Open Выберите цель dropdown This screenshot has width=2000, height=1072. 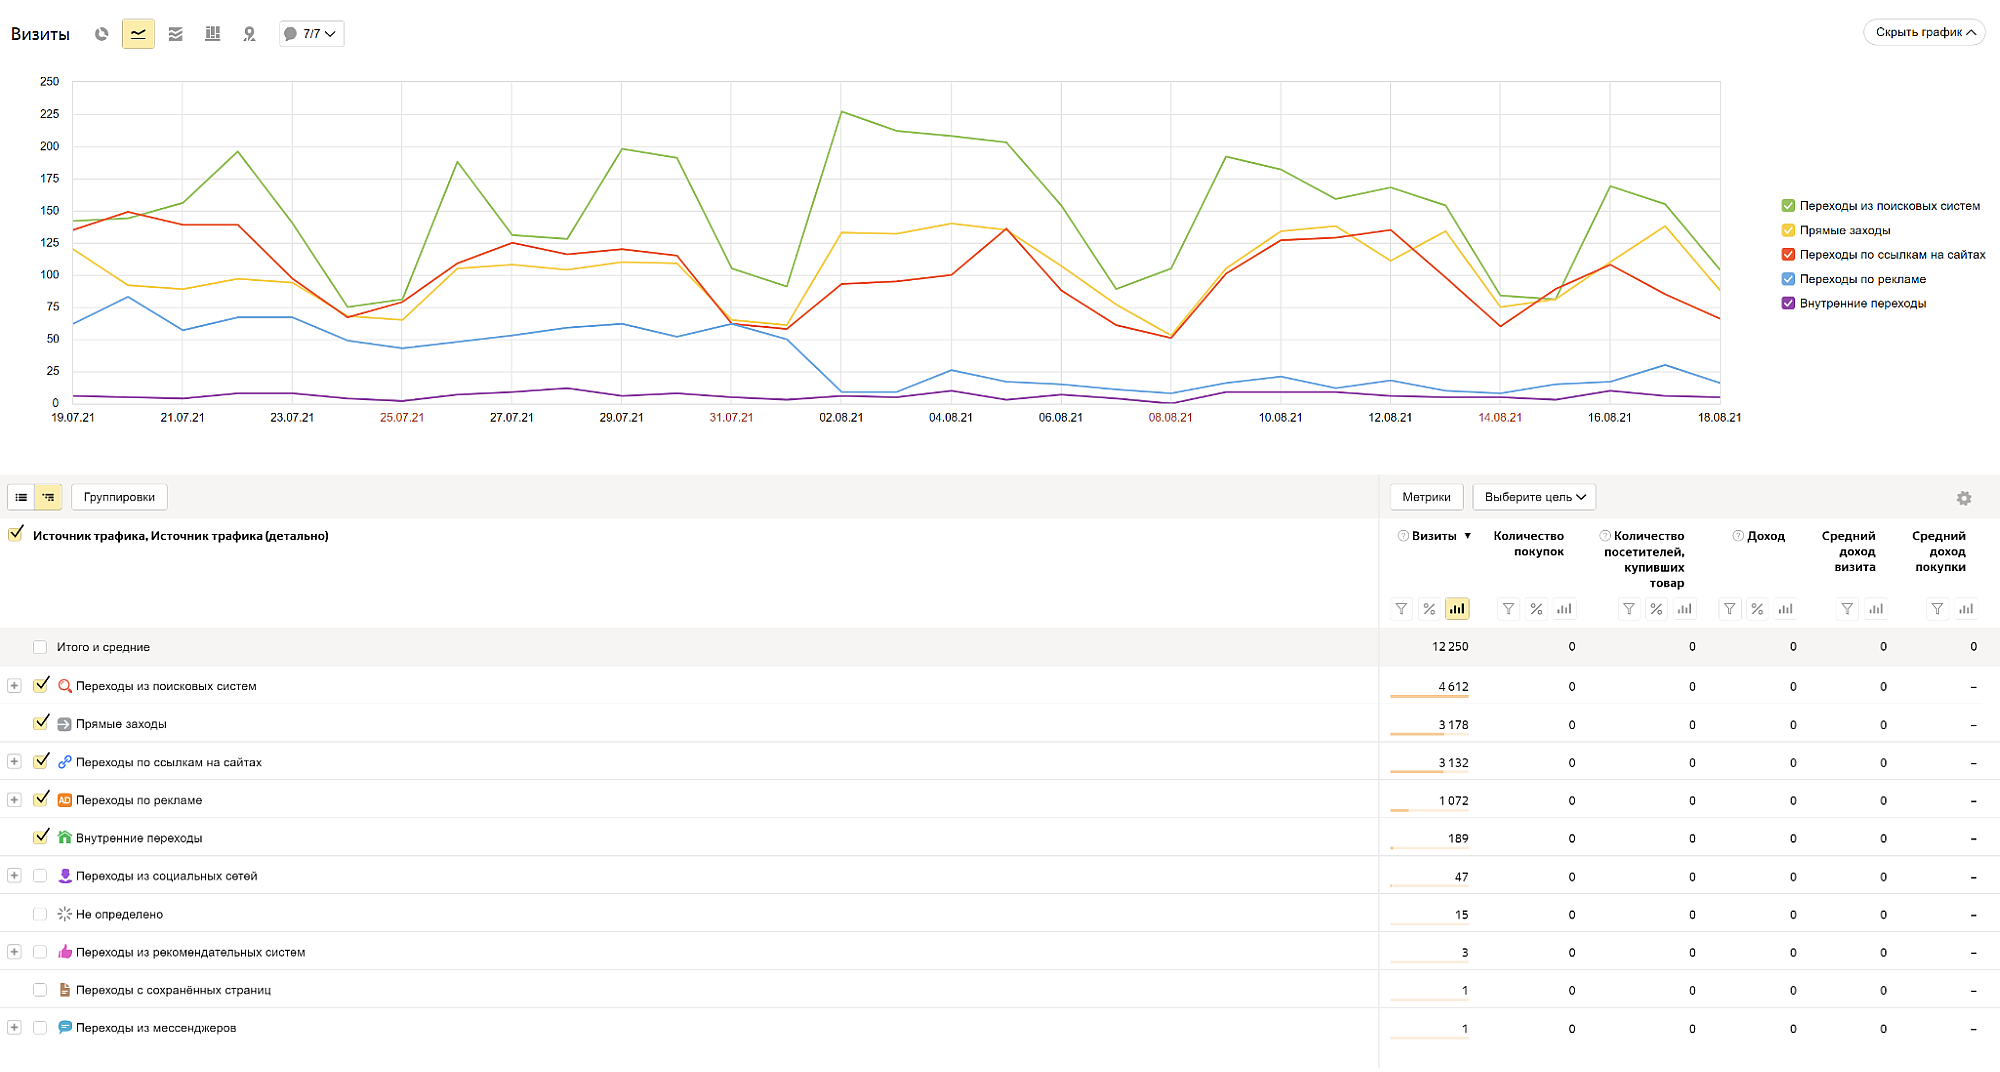(1534, 497)
